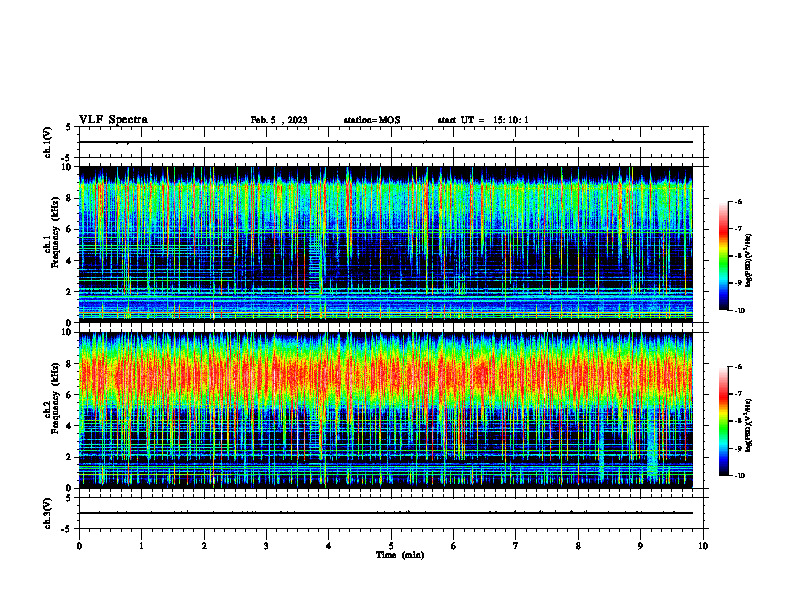Click the ch.2 spectrogram "6" kHz tick label
Image resolution: width=792 pixels, height=612 pixels.
click(x=70, y=395)
